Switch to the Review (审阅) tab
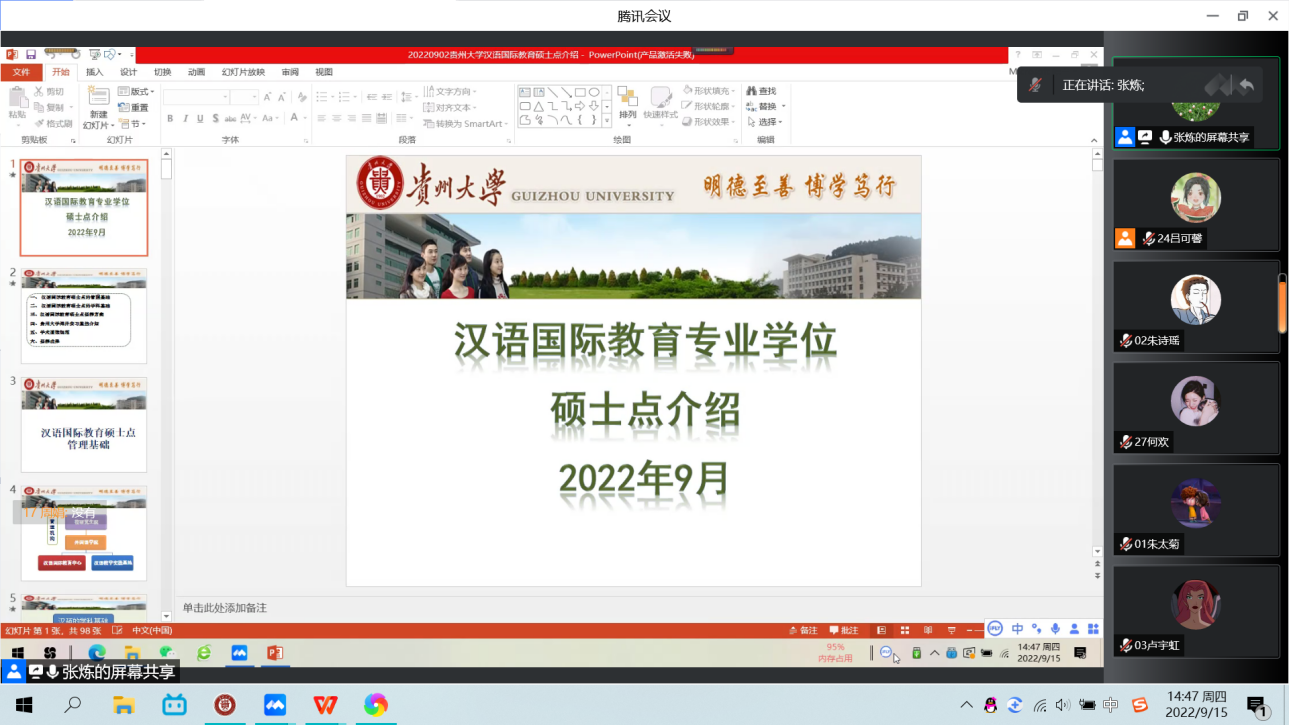Screen dimensions: 1289x725 290,72
